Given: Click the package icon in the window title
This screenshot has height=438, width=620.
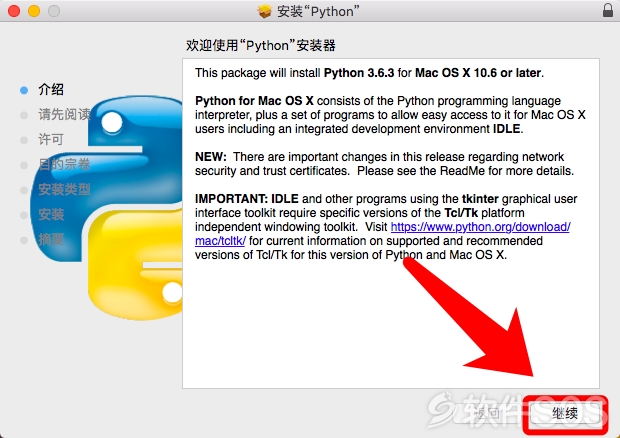Looking at the screenshot, I should click(x=265, y=11).
